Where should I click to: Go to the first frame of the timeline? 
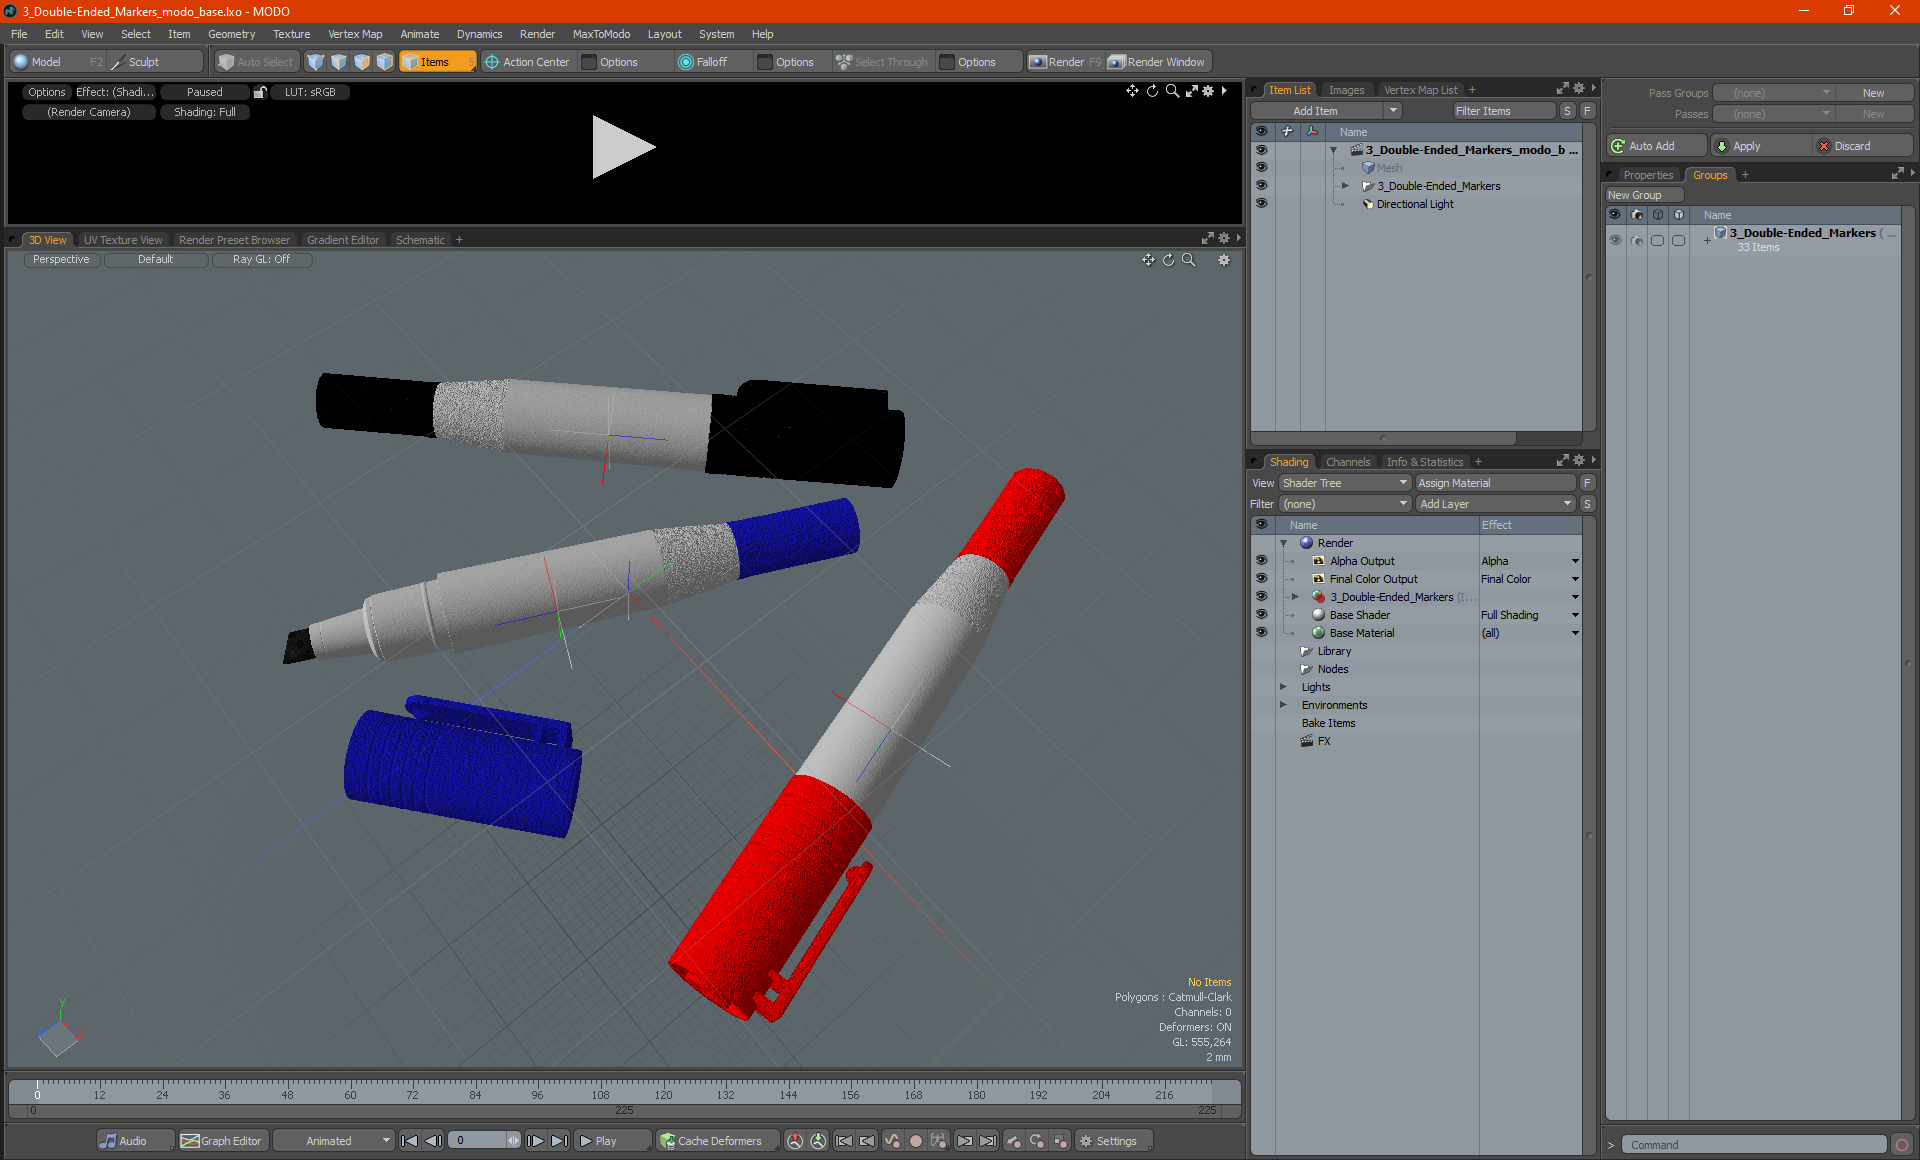[x=409, y=1141]
